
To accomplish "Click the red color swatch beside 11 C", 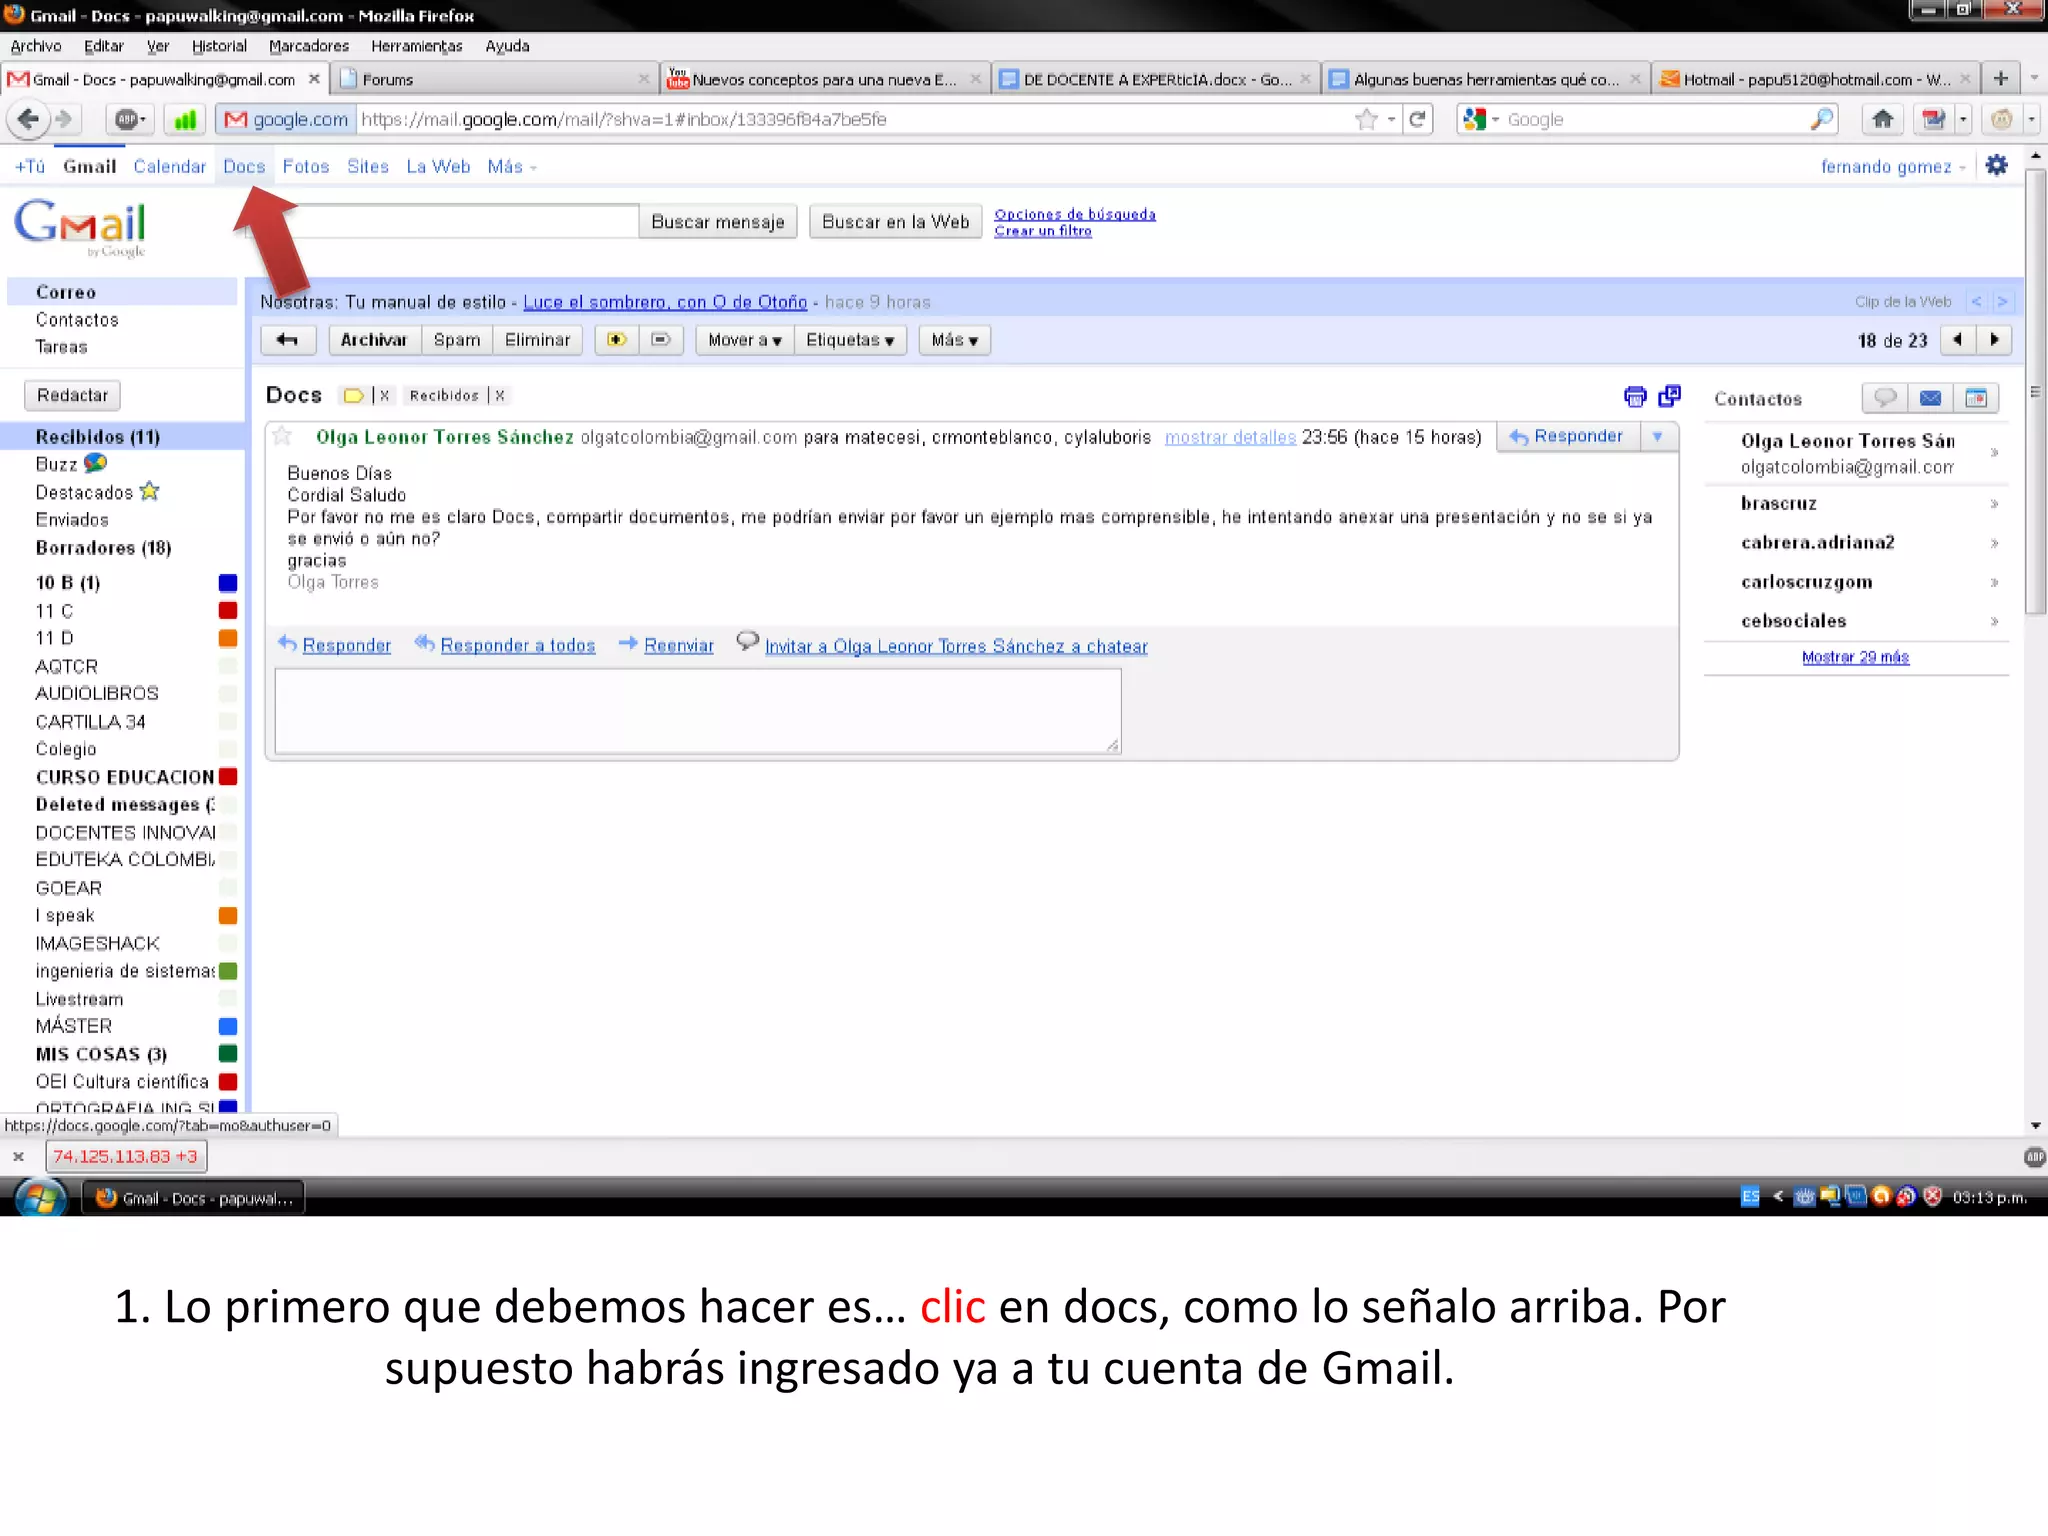I will point(228,610).
